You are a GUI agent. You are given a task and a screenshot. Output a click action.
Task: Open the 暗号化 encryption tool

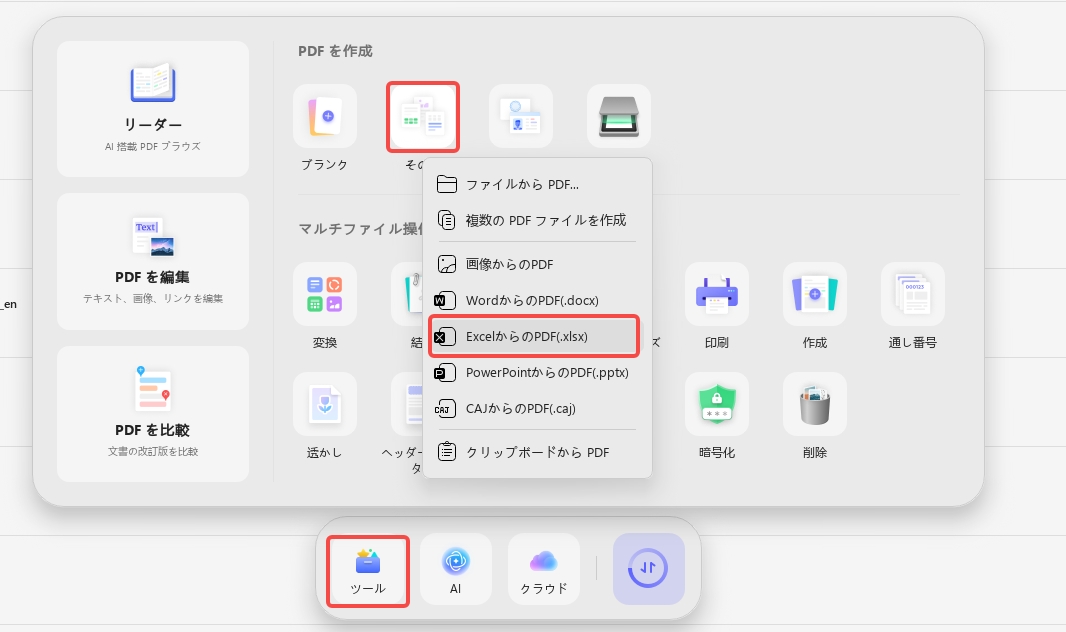[x=717, y=404]
